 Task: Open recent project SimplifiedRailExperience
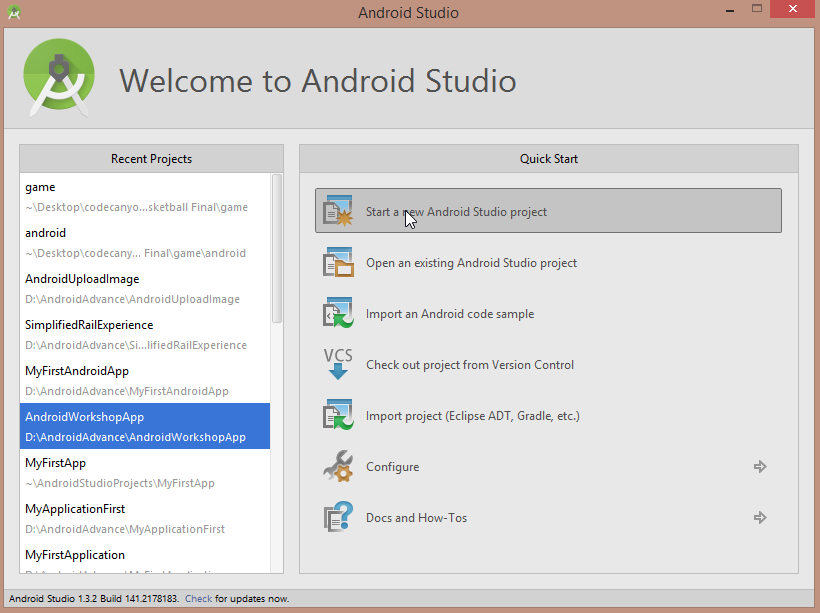click(145, 334)
